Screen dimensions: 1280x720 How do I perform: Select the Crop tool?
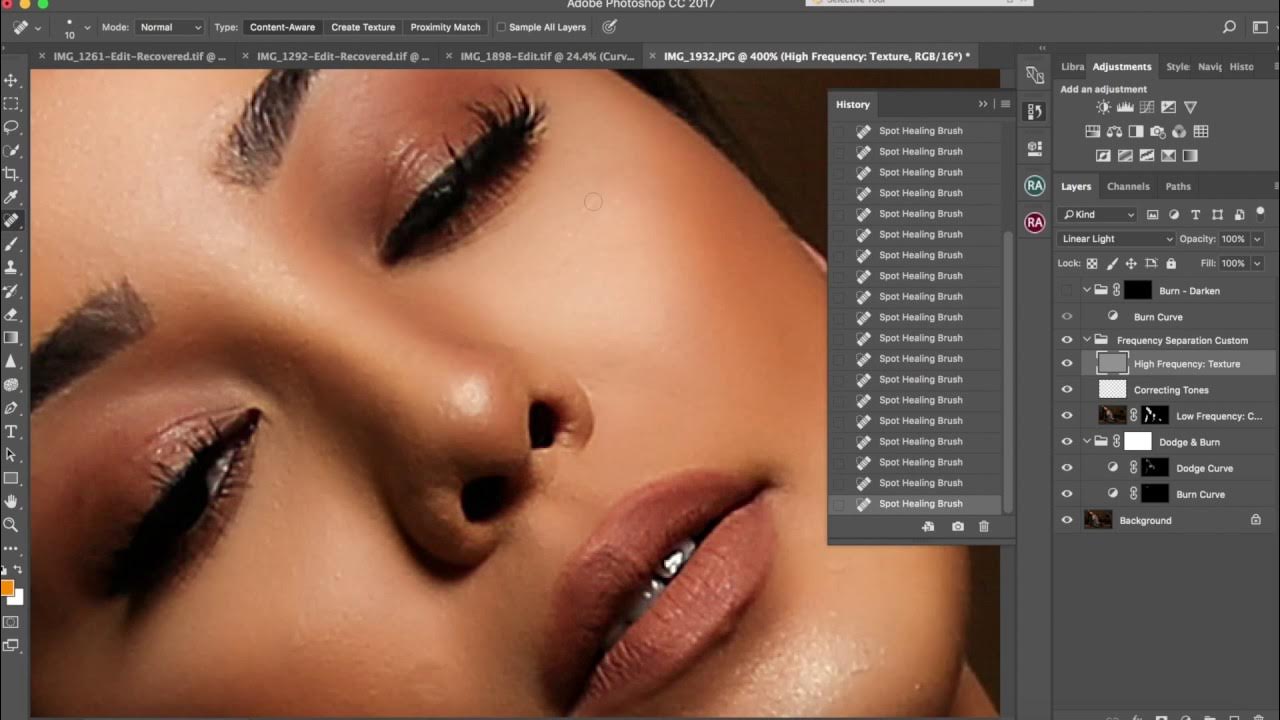tap(12, 174)
